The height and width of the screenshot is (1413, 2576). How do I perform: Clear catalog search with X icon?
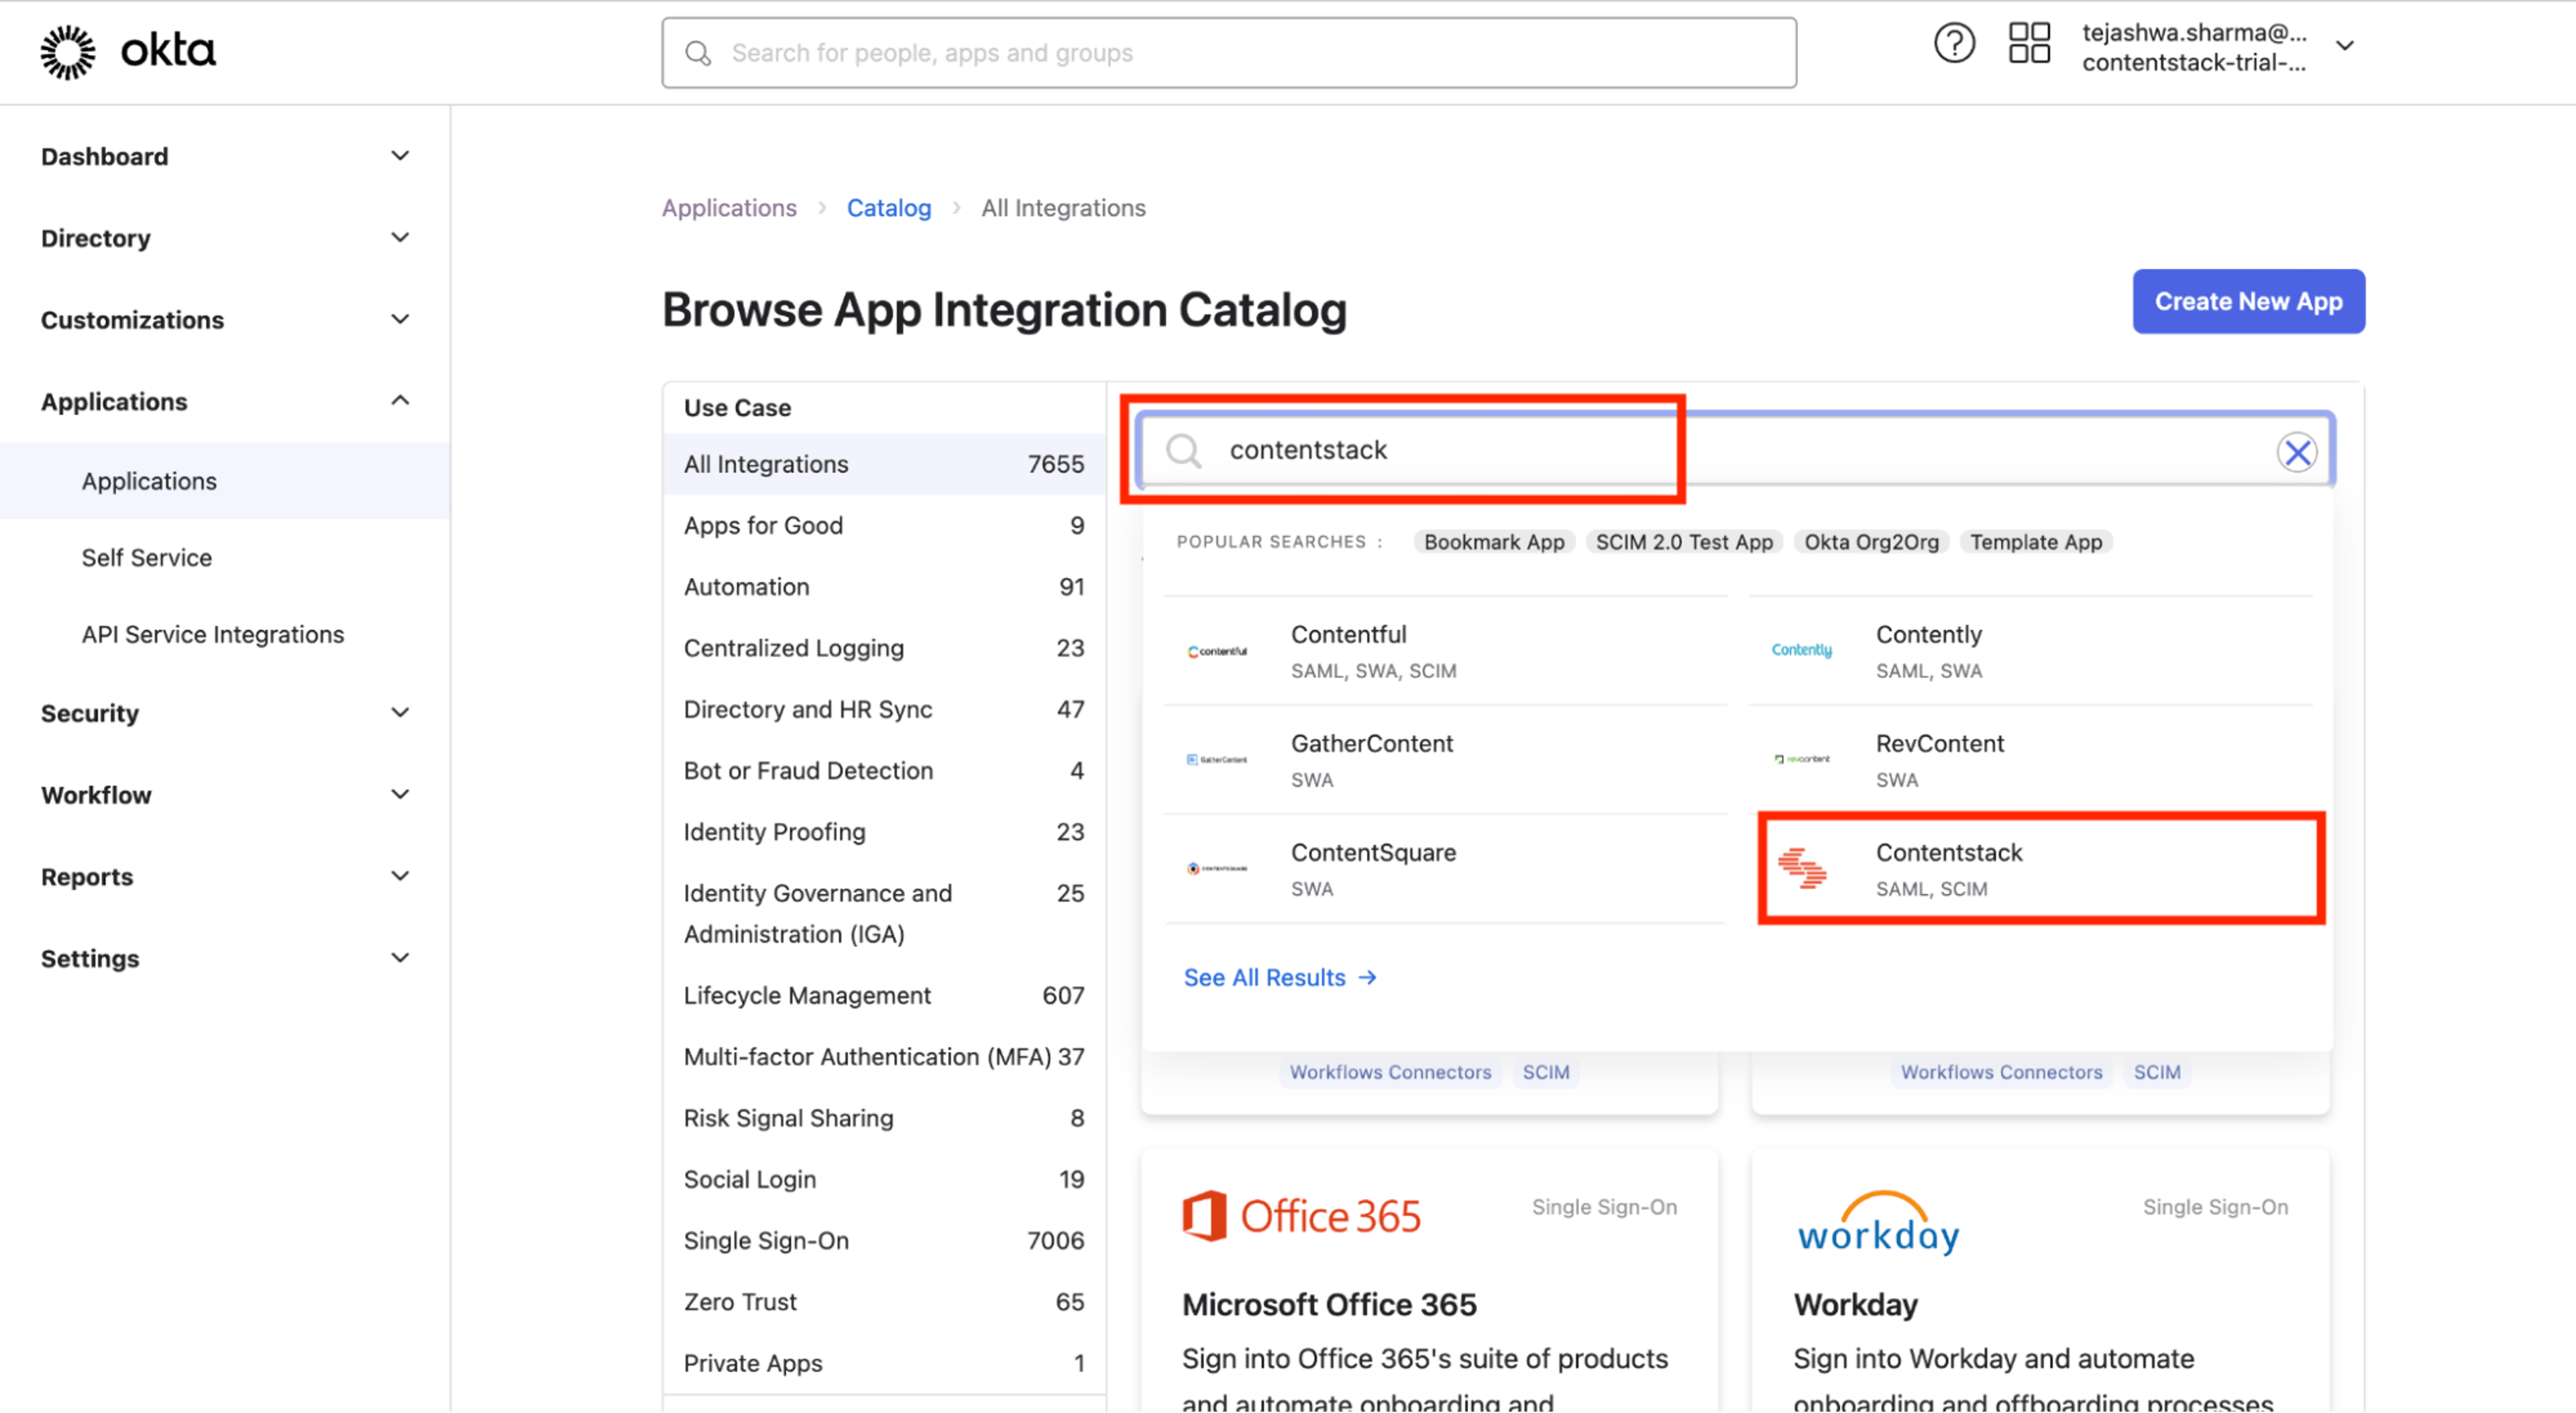pos(2297,452)
